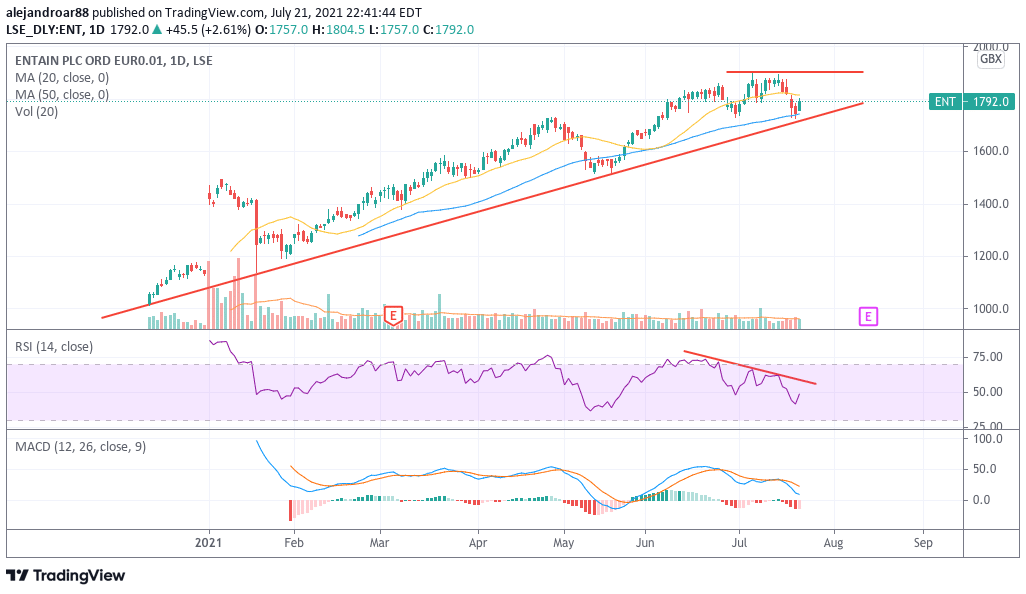Click the purple upcoming earnings E marker

click(868, 317)
